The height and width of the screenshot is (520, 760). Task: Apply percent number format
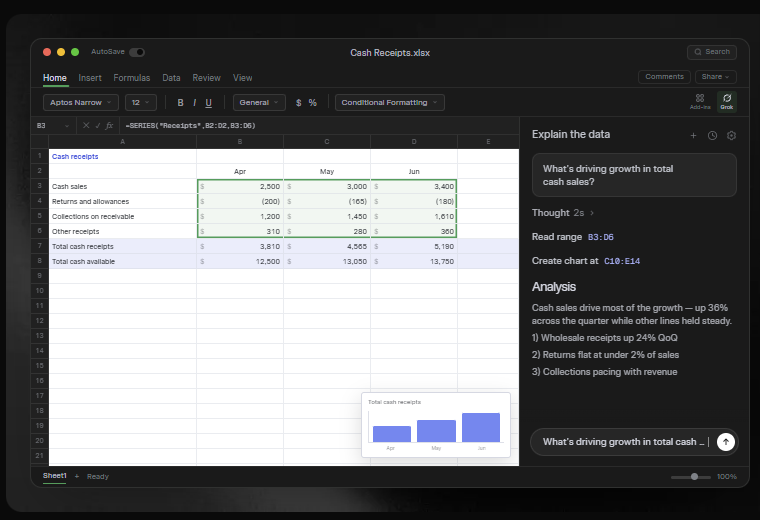313,103
